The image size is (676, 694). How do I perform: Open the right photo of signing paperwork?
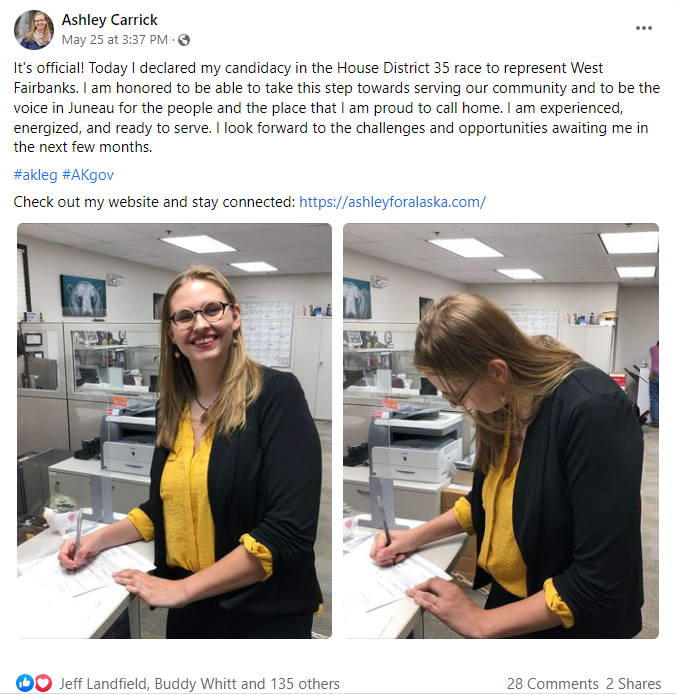tap(501, 431)
